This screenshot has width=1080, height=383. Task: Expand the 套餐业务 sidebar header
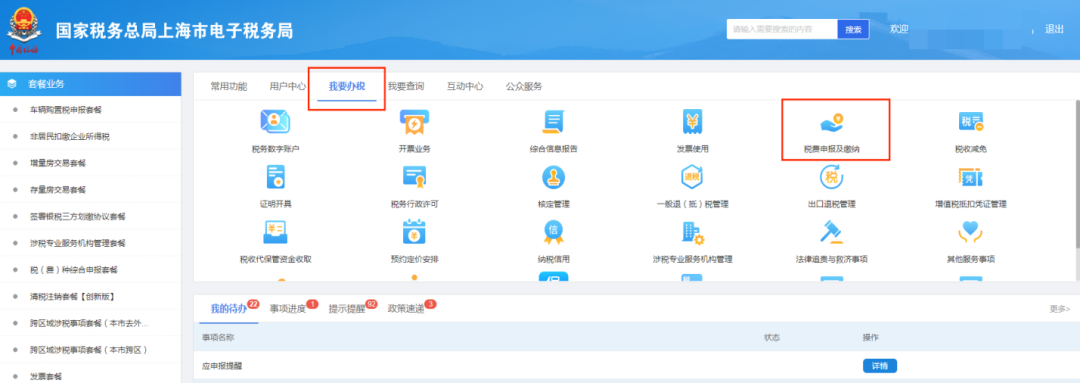tap(91, 83)
